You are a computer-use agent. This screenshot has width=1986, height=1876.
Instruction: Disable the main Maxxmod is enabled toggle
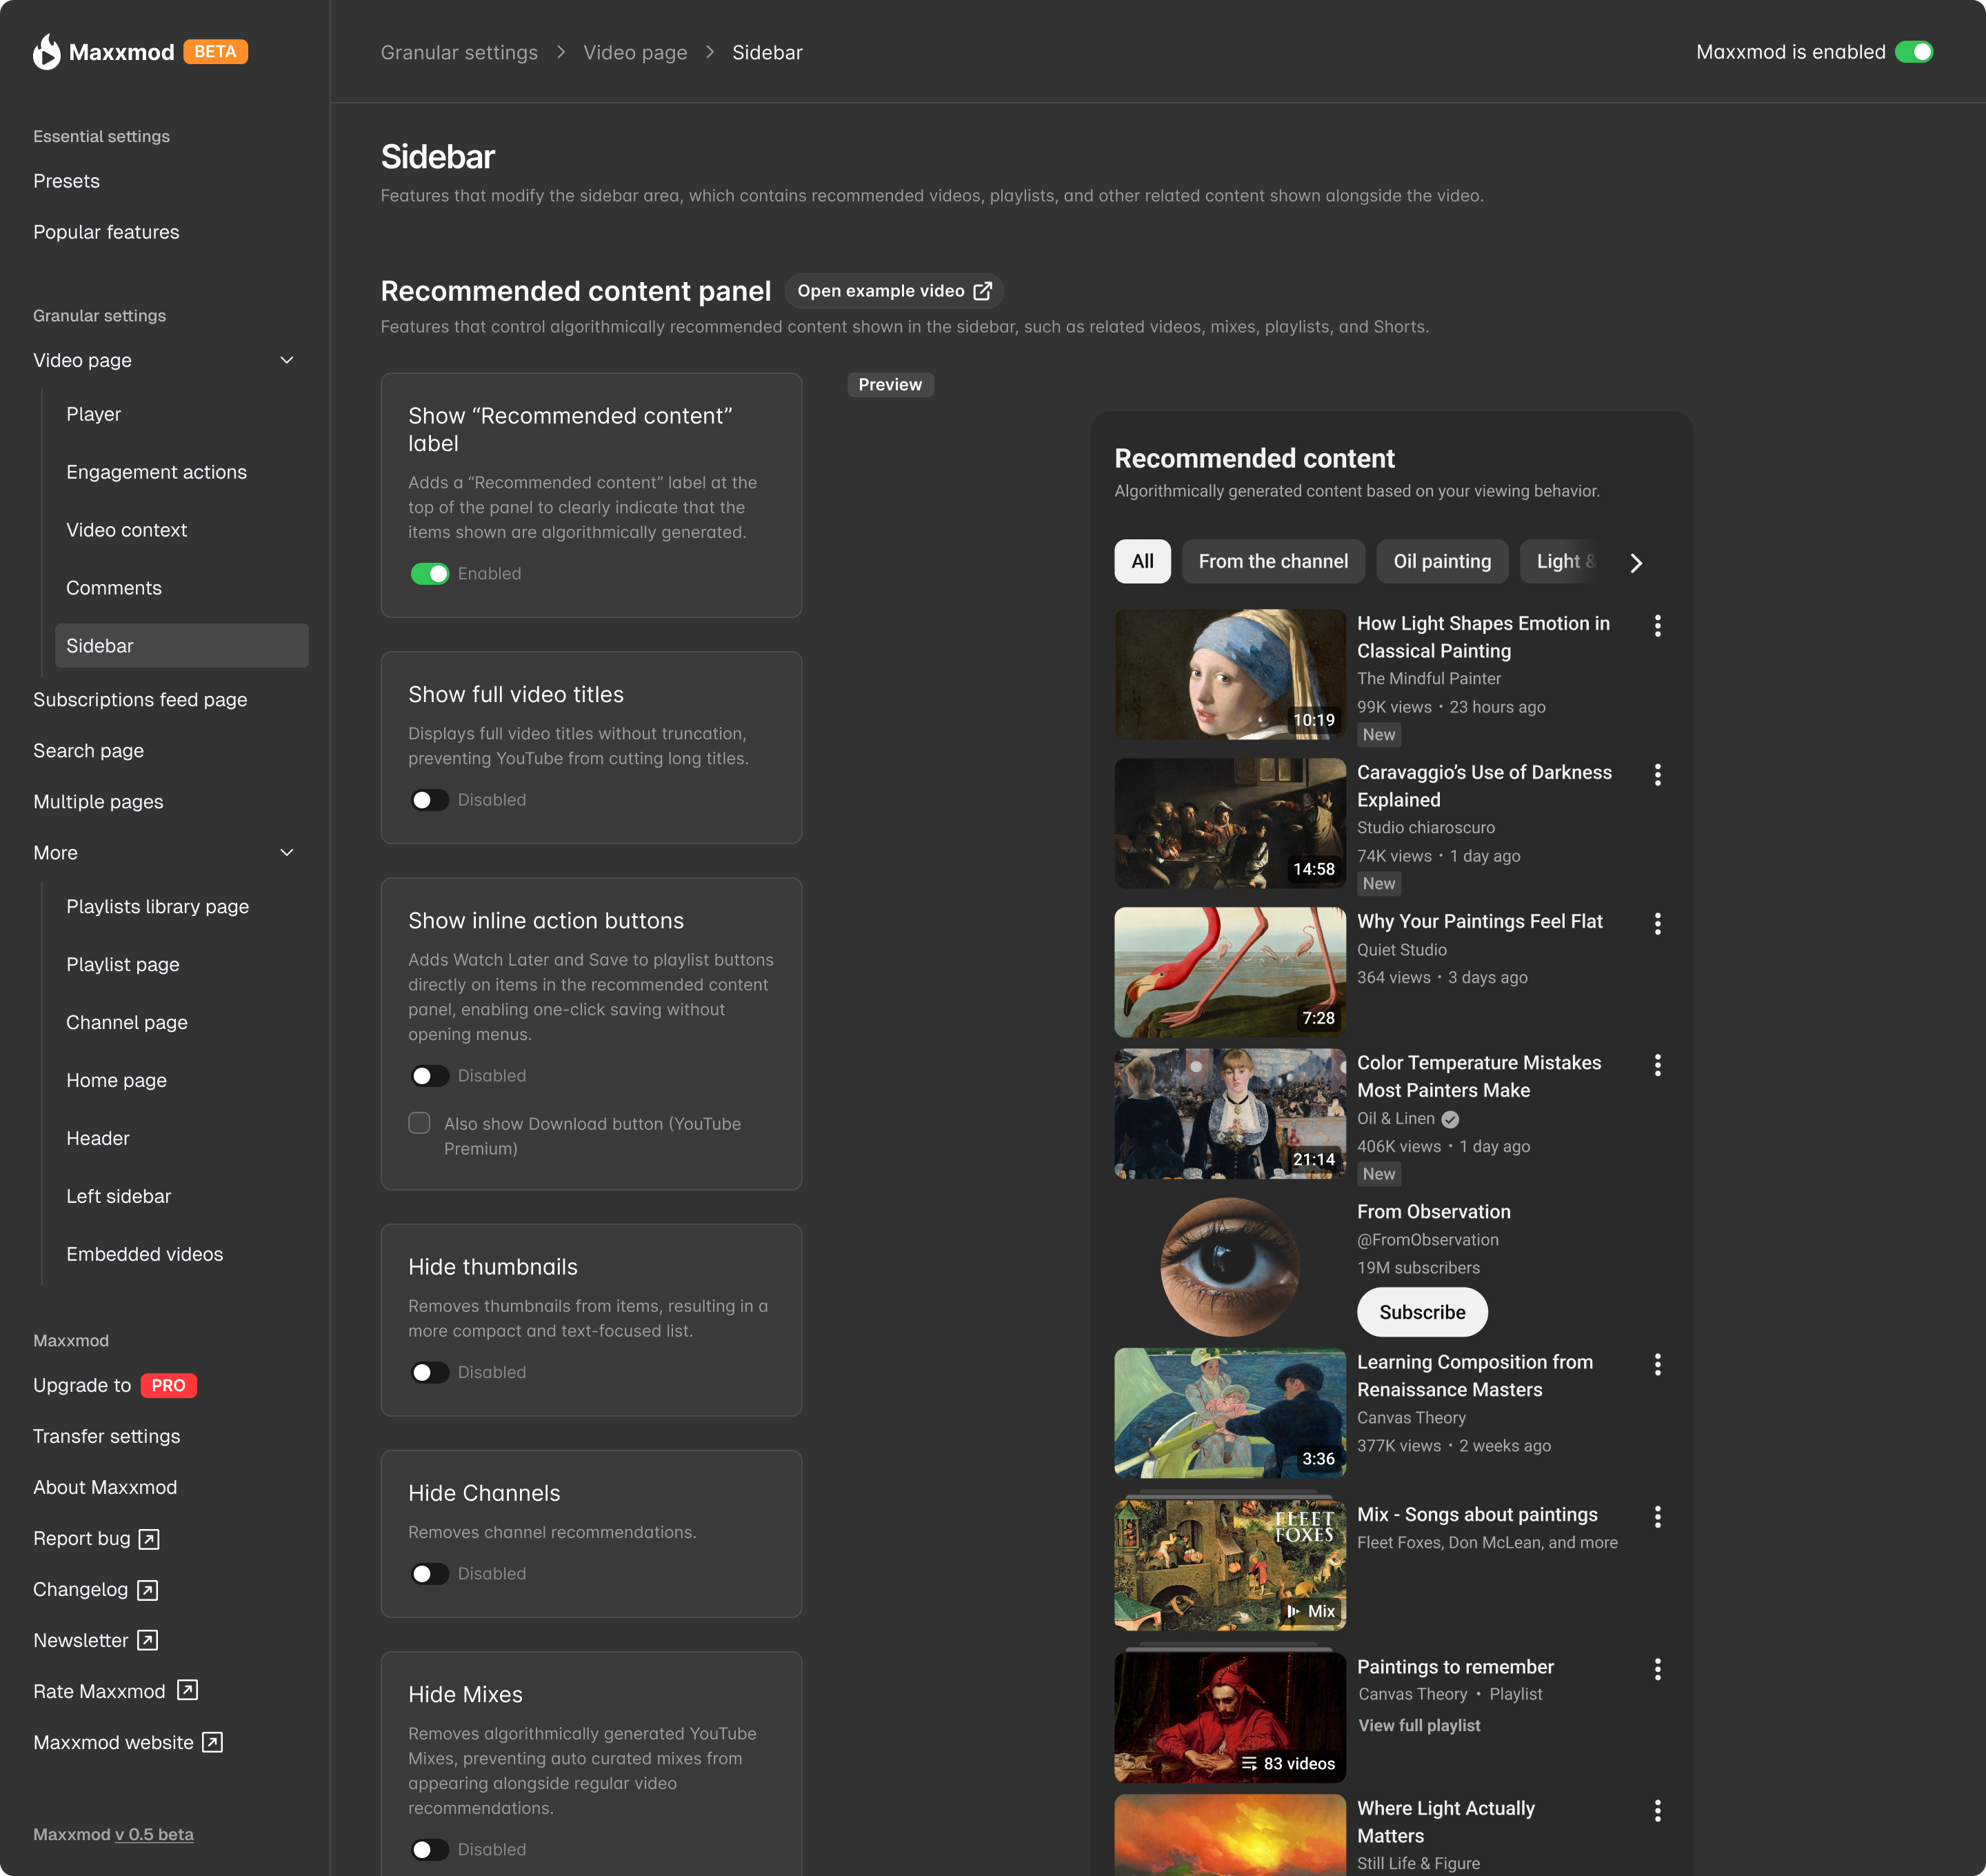(x=1913, y=52)
